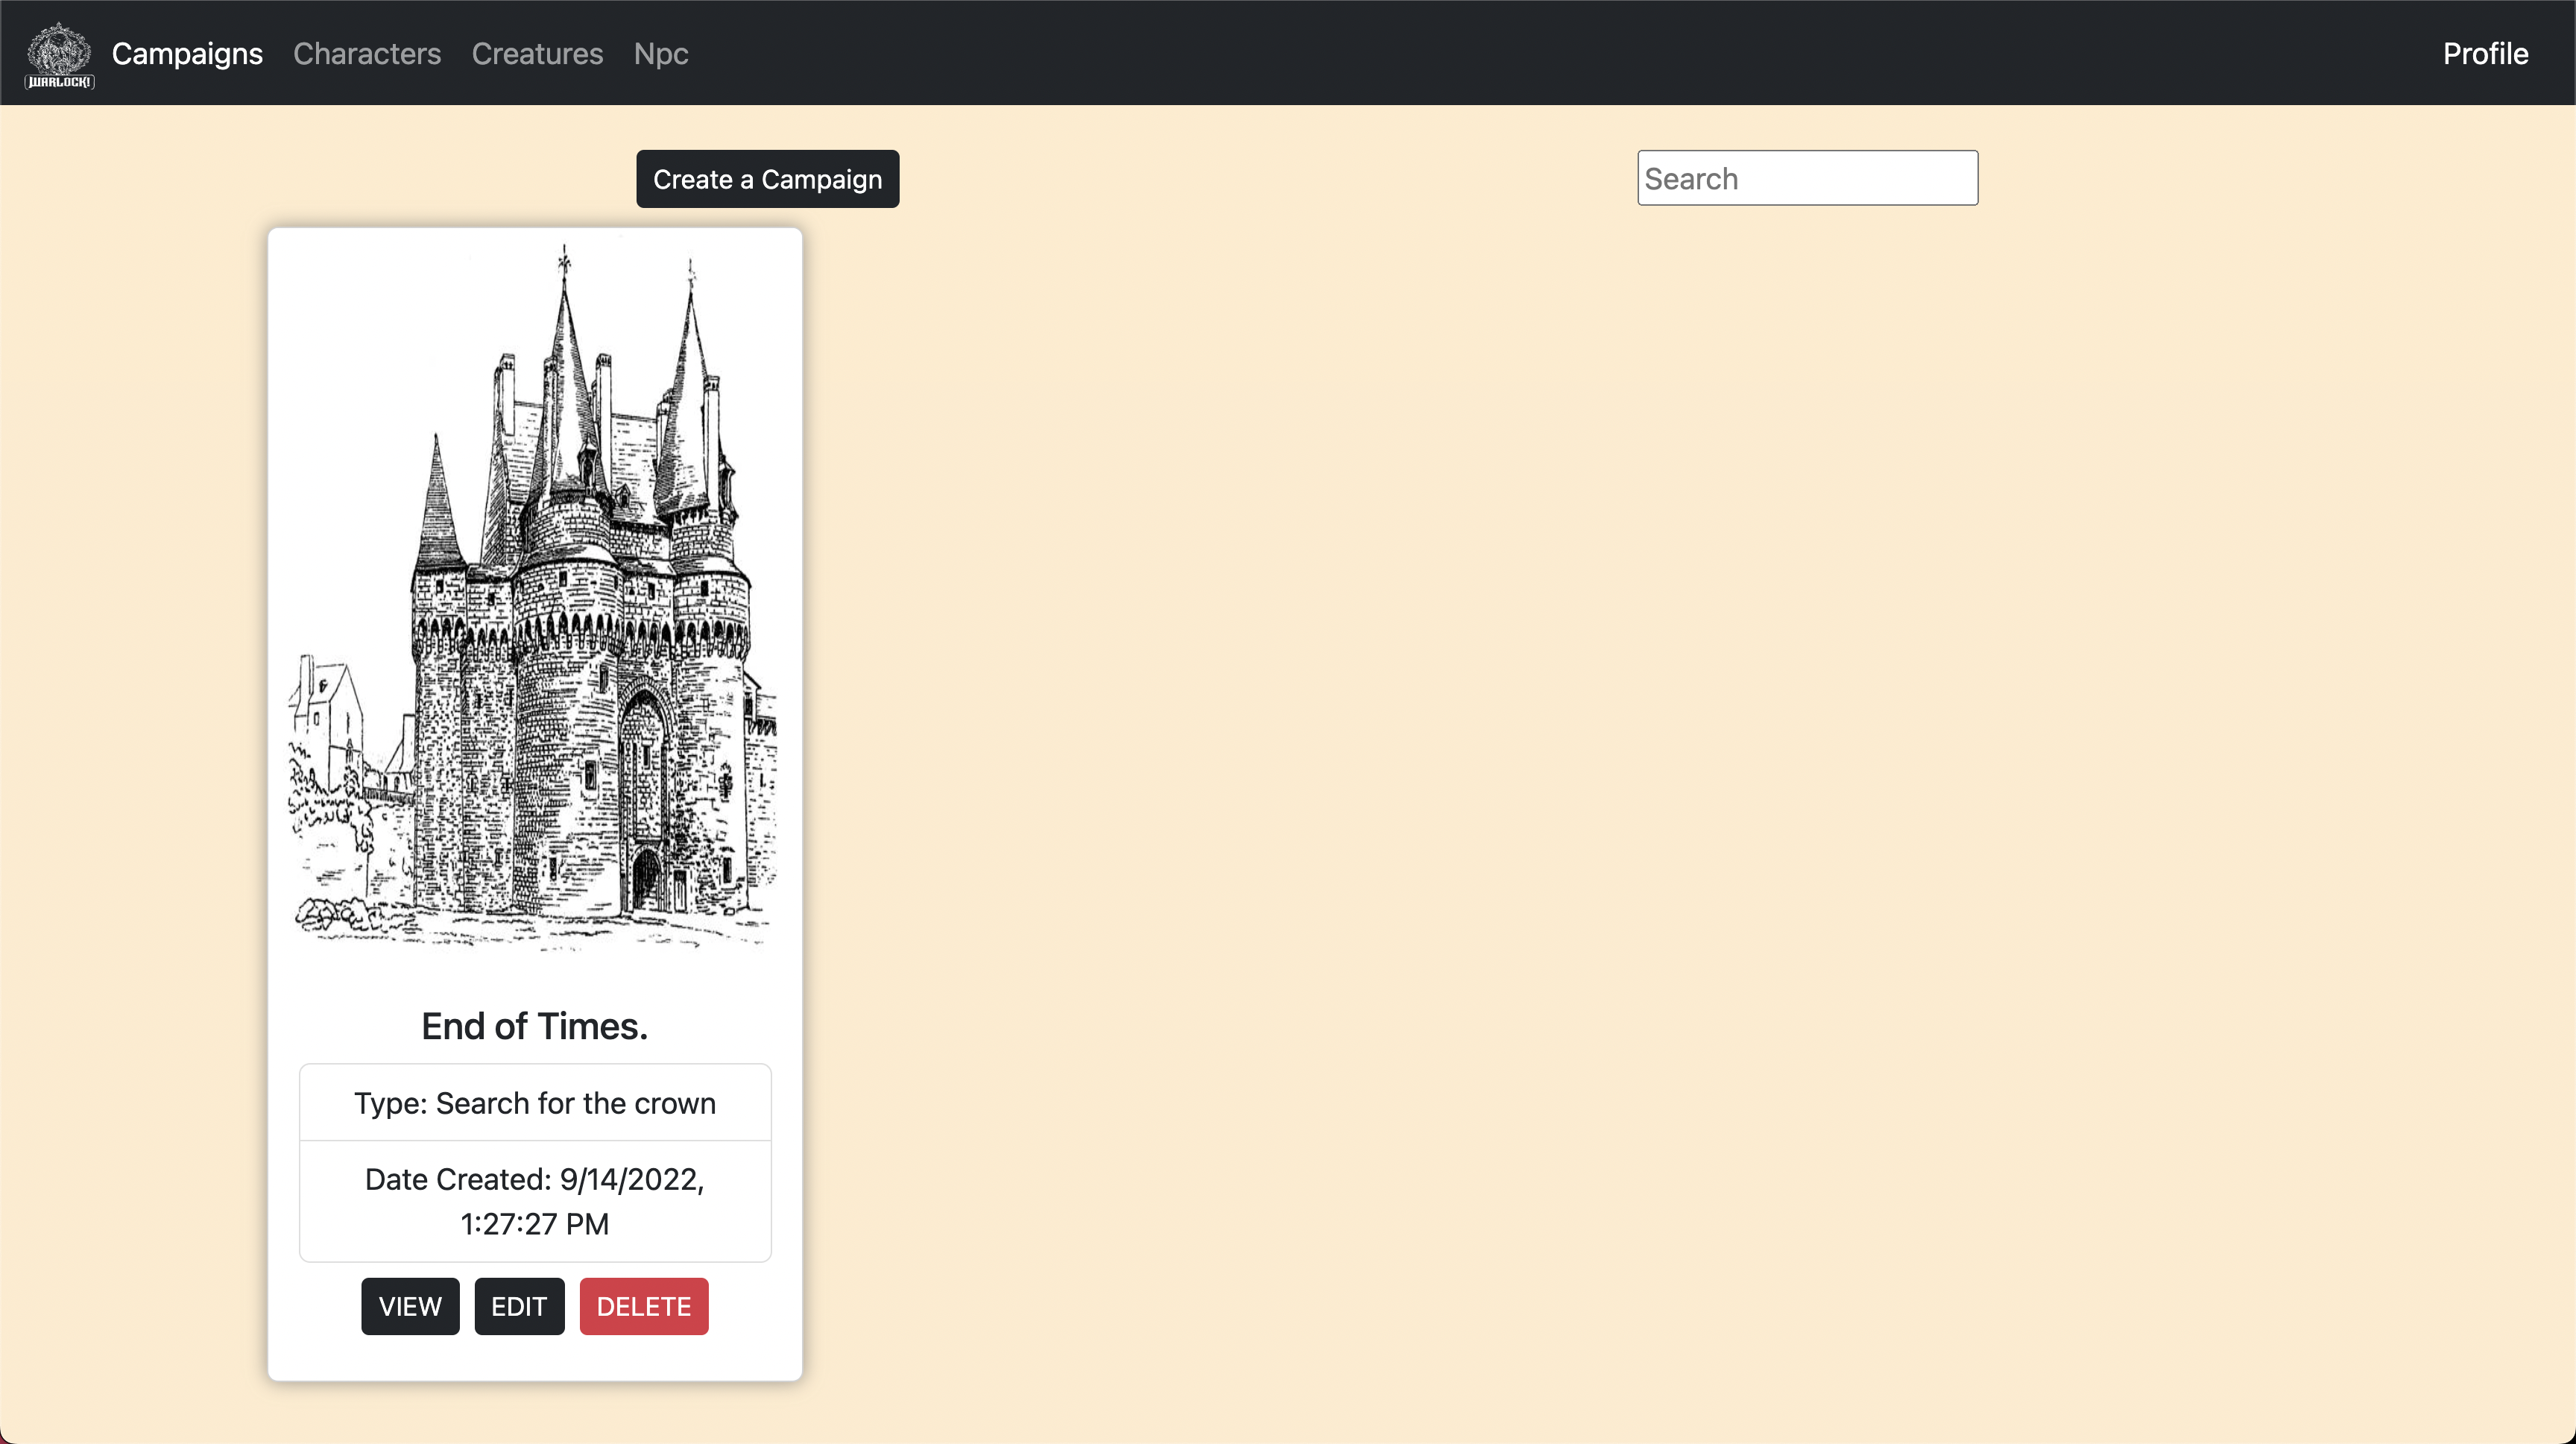Focus the search box to filter campaigns
This screenshot has width=2576, height=1444.
click(1806, 177)
